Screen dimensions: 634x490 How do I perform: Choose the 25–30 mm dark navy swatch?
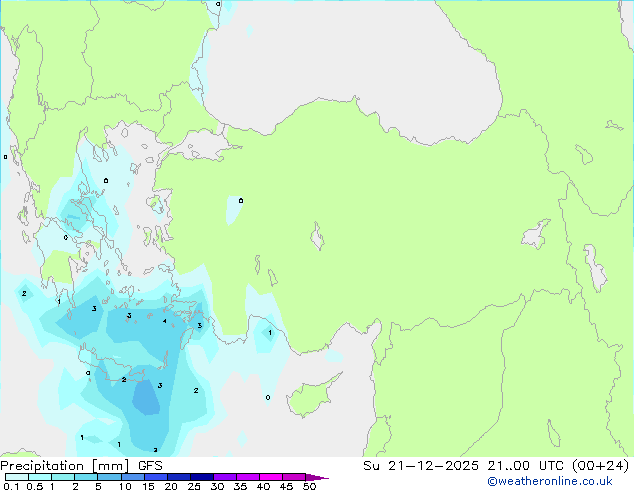[x=201, y=477]
